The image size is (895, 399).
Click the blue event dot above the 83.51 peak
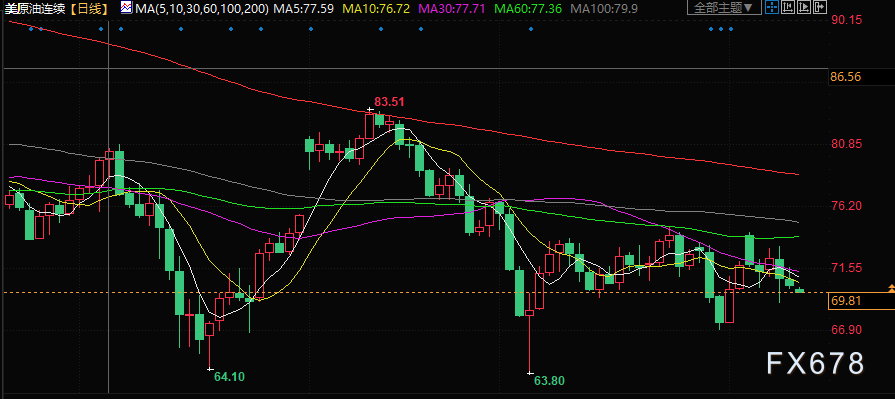tap(380, 29)
